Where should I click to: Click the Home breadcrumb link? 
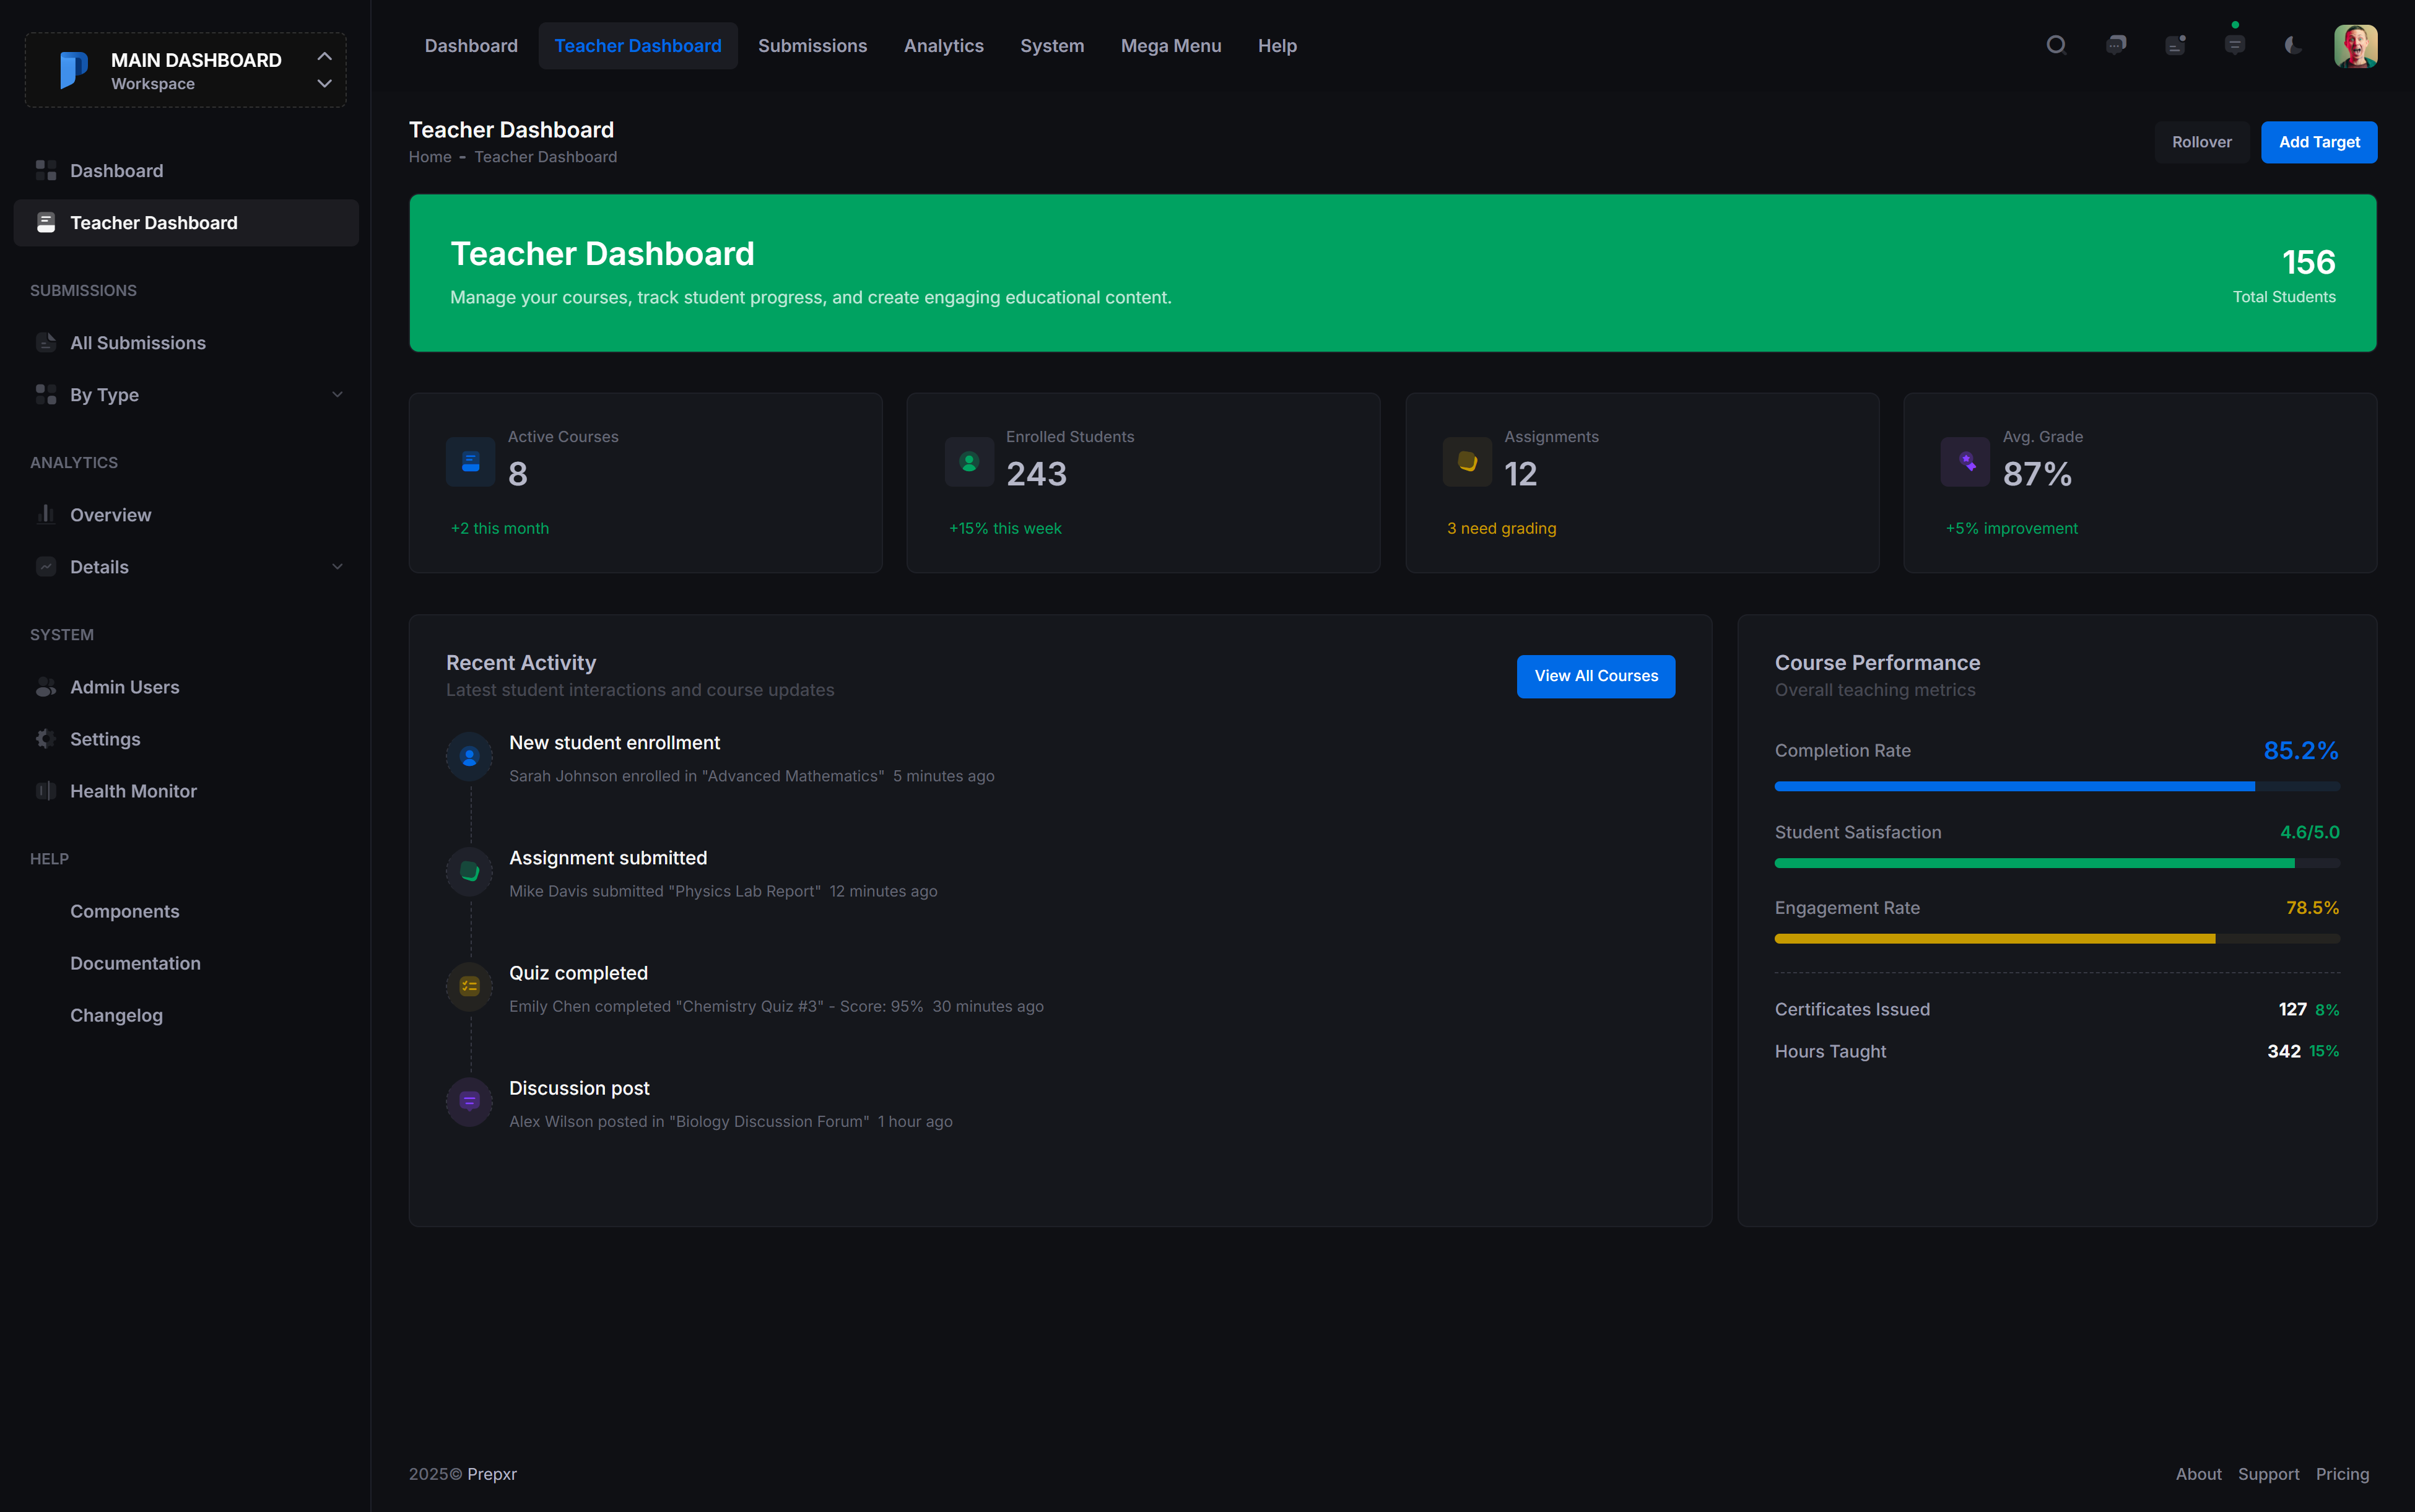(430, 157)
